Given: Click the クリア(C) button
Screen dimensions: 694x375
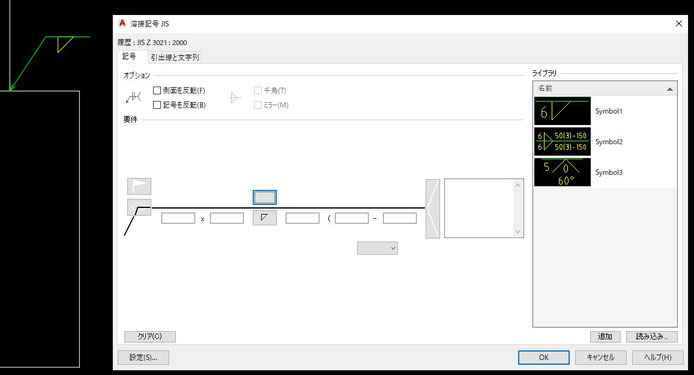Looking at the screenshot, I should click(150, 336).
